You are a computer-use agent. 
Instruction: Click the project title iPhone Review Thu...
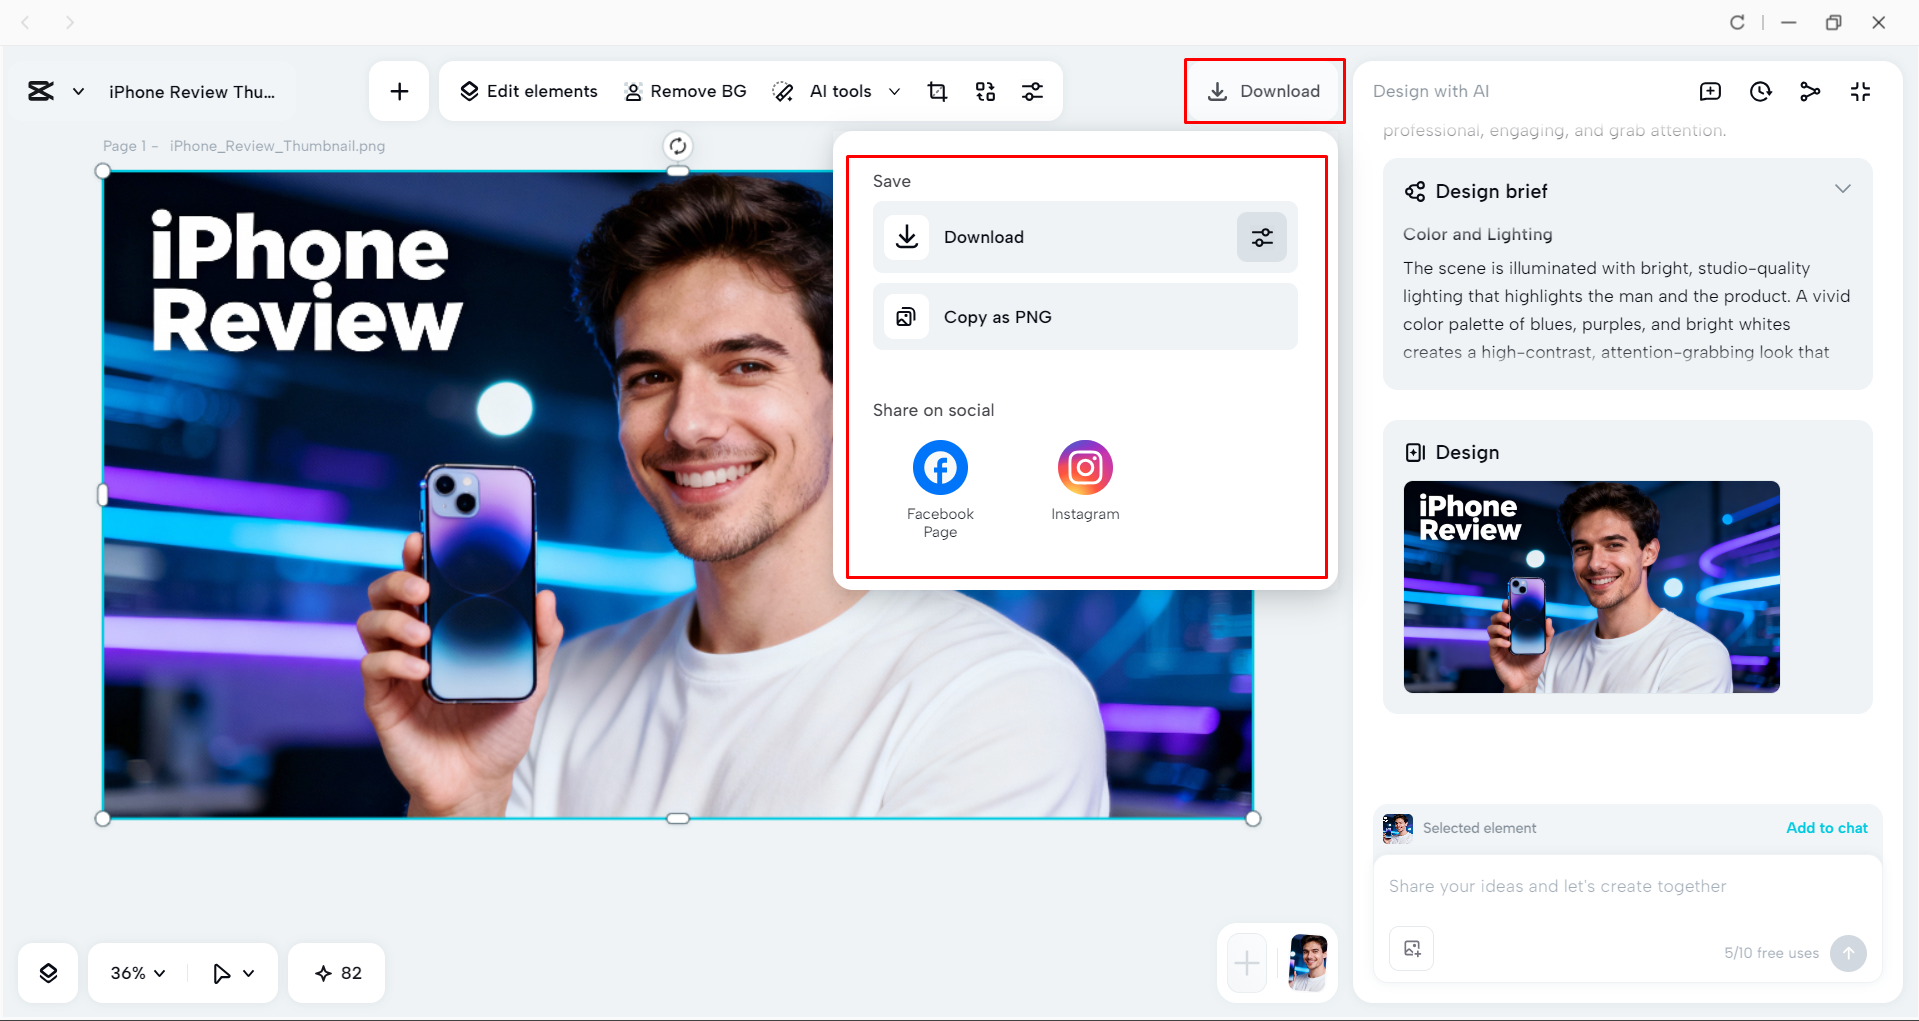[192, 92]
